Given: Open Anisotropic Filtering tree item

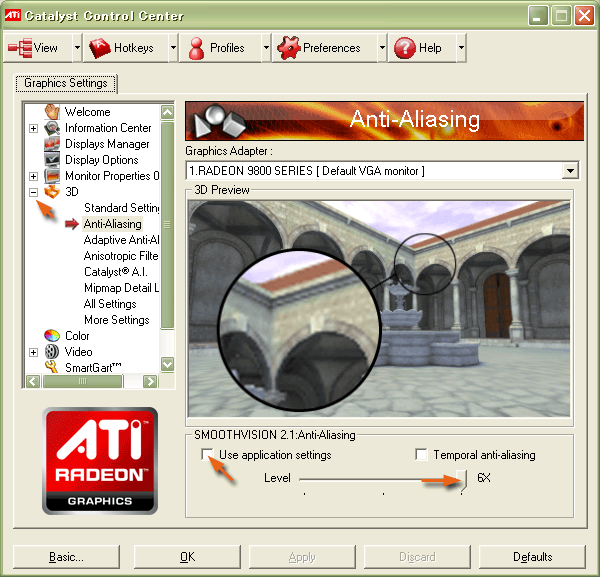Looking at the screenshot, I should 121,256.
